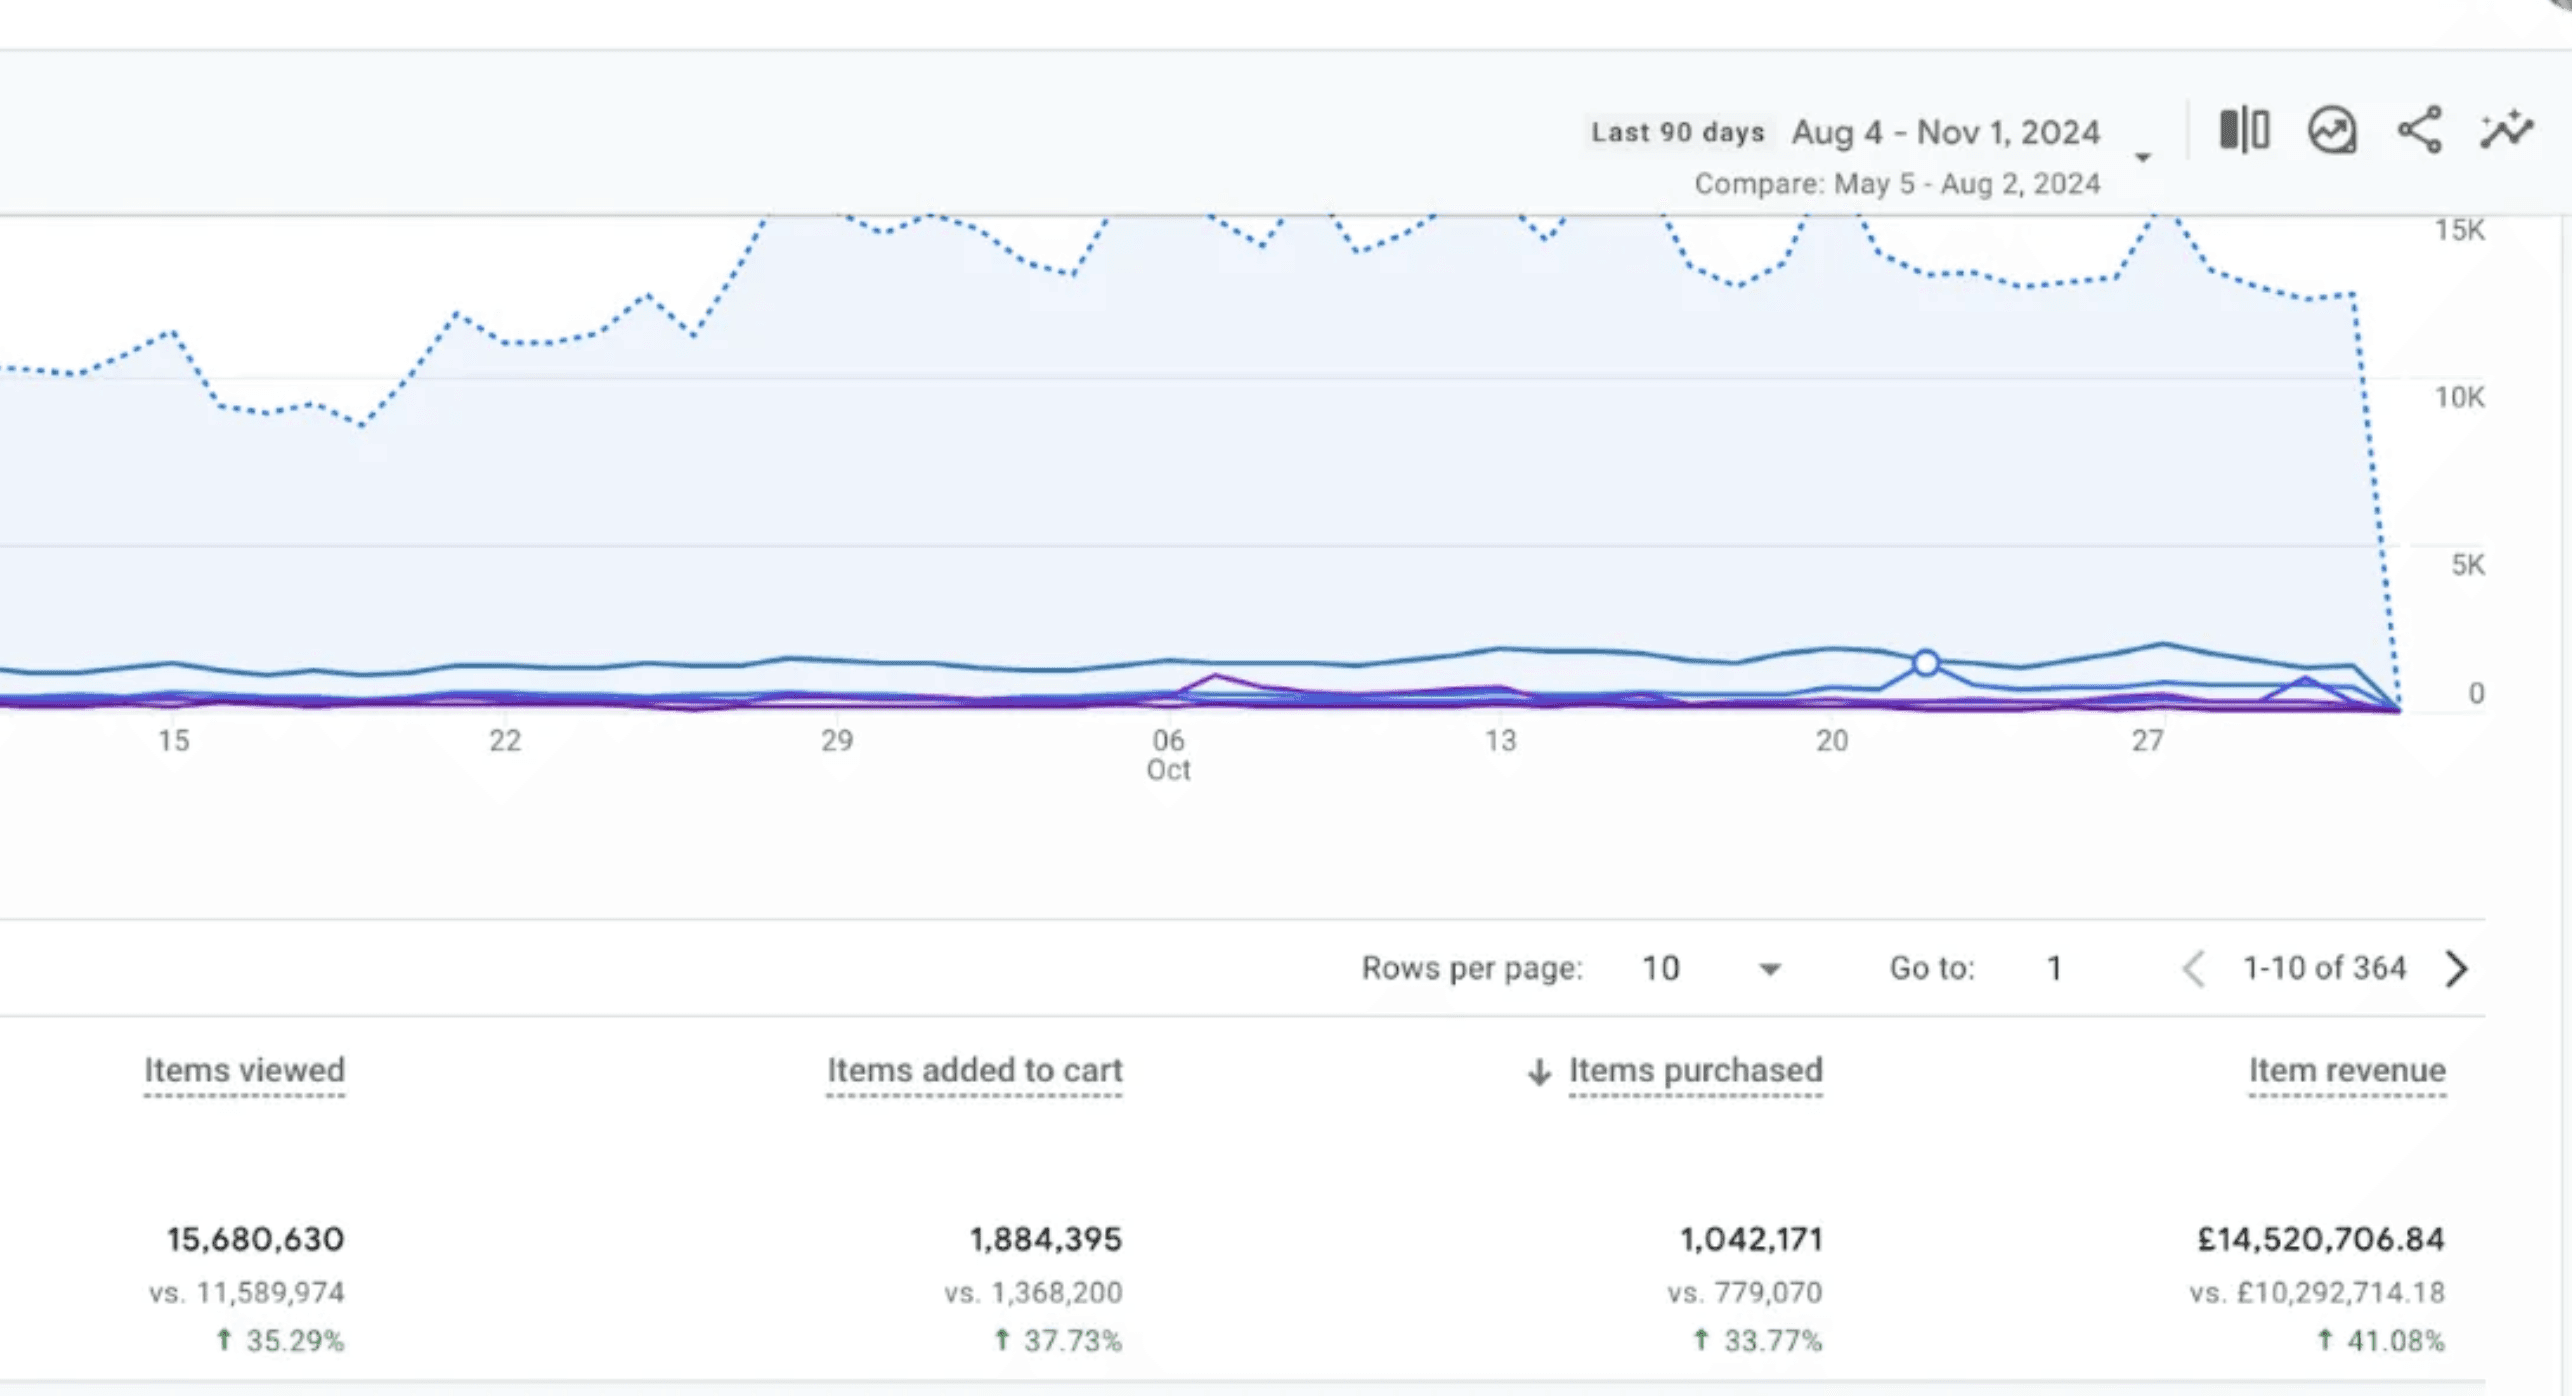
Task: Click the vs. 779,070 comparison value
Action: coord(1744,1292)
